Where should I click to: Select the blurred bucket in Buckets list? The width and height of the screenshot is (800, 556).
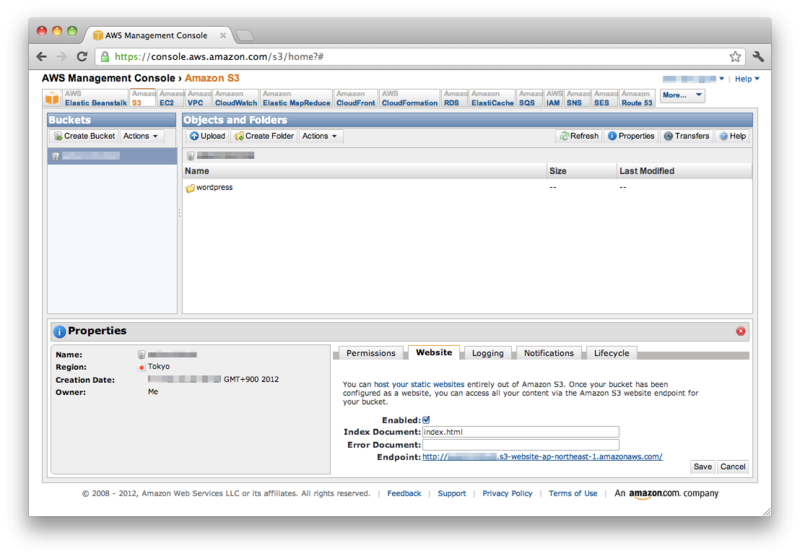click(112, 156)
